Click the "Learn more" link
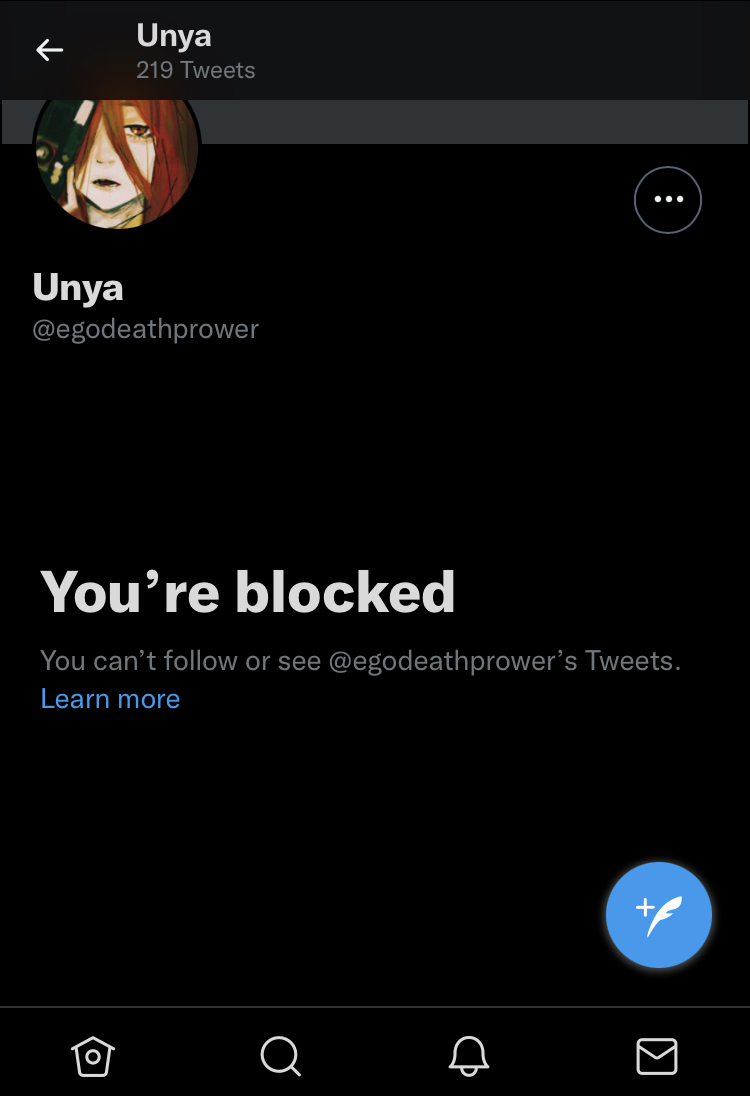The width and height of the screenshot is (750, 1096). (x=110, y=699)
